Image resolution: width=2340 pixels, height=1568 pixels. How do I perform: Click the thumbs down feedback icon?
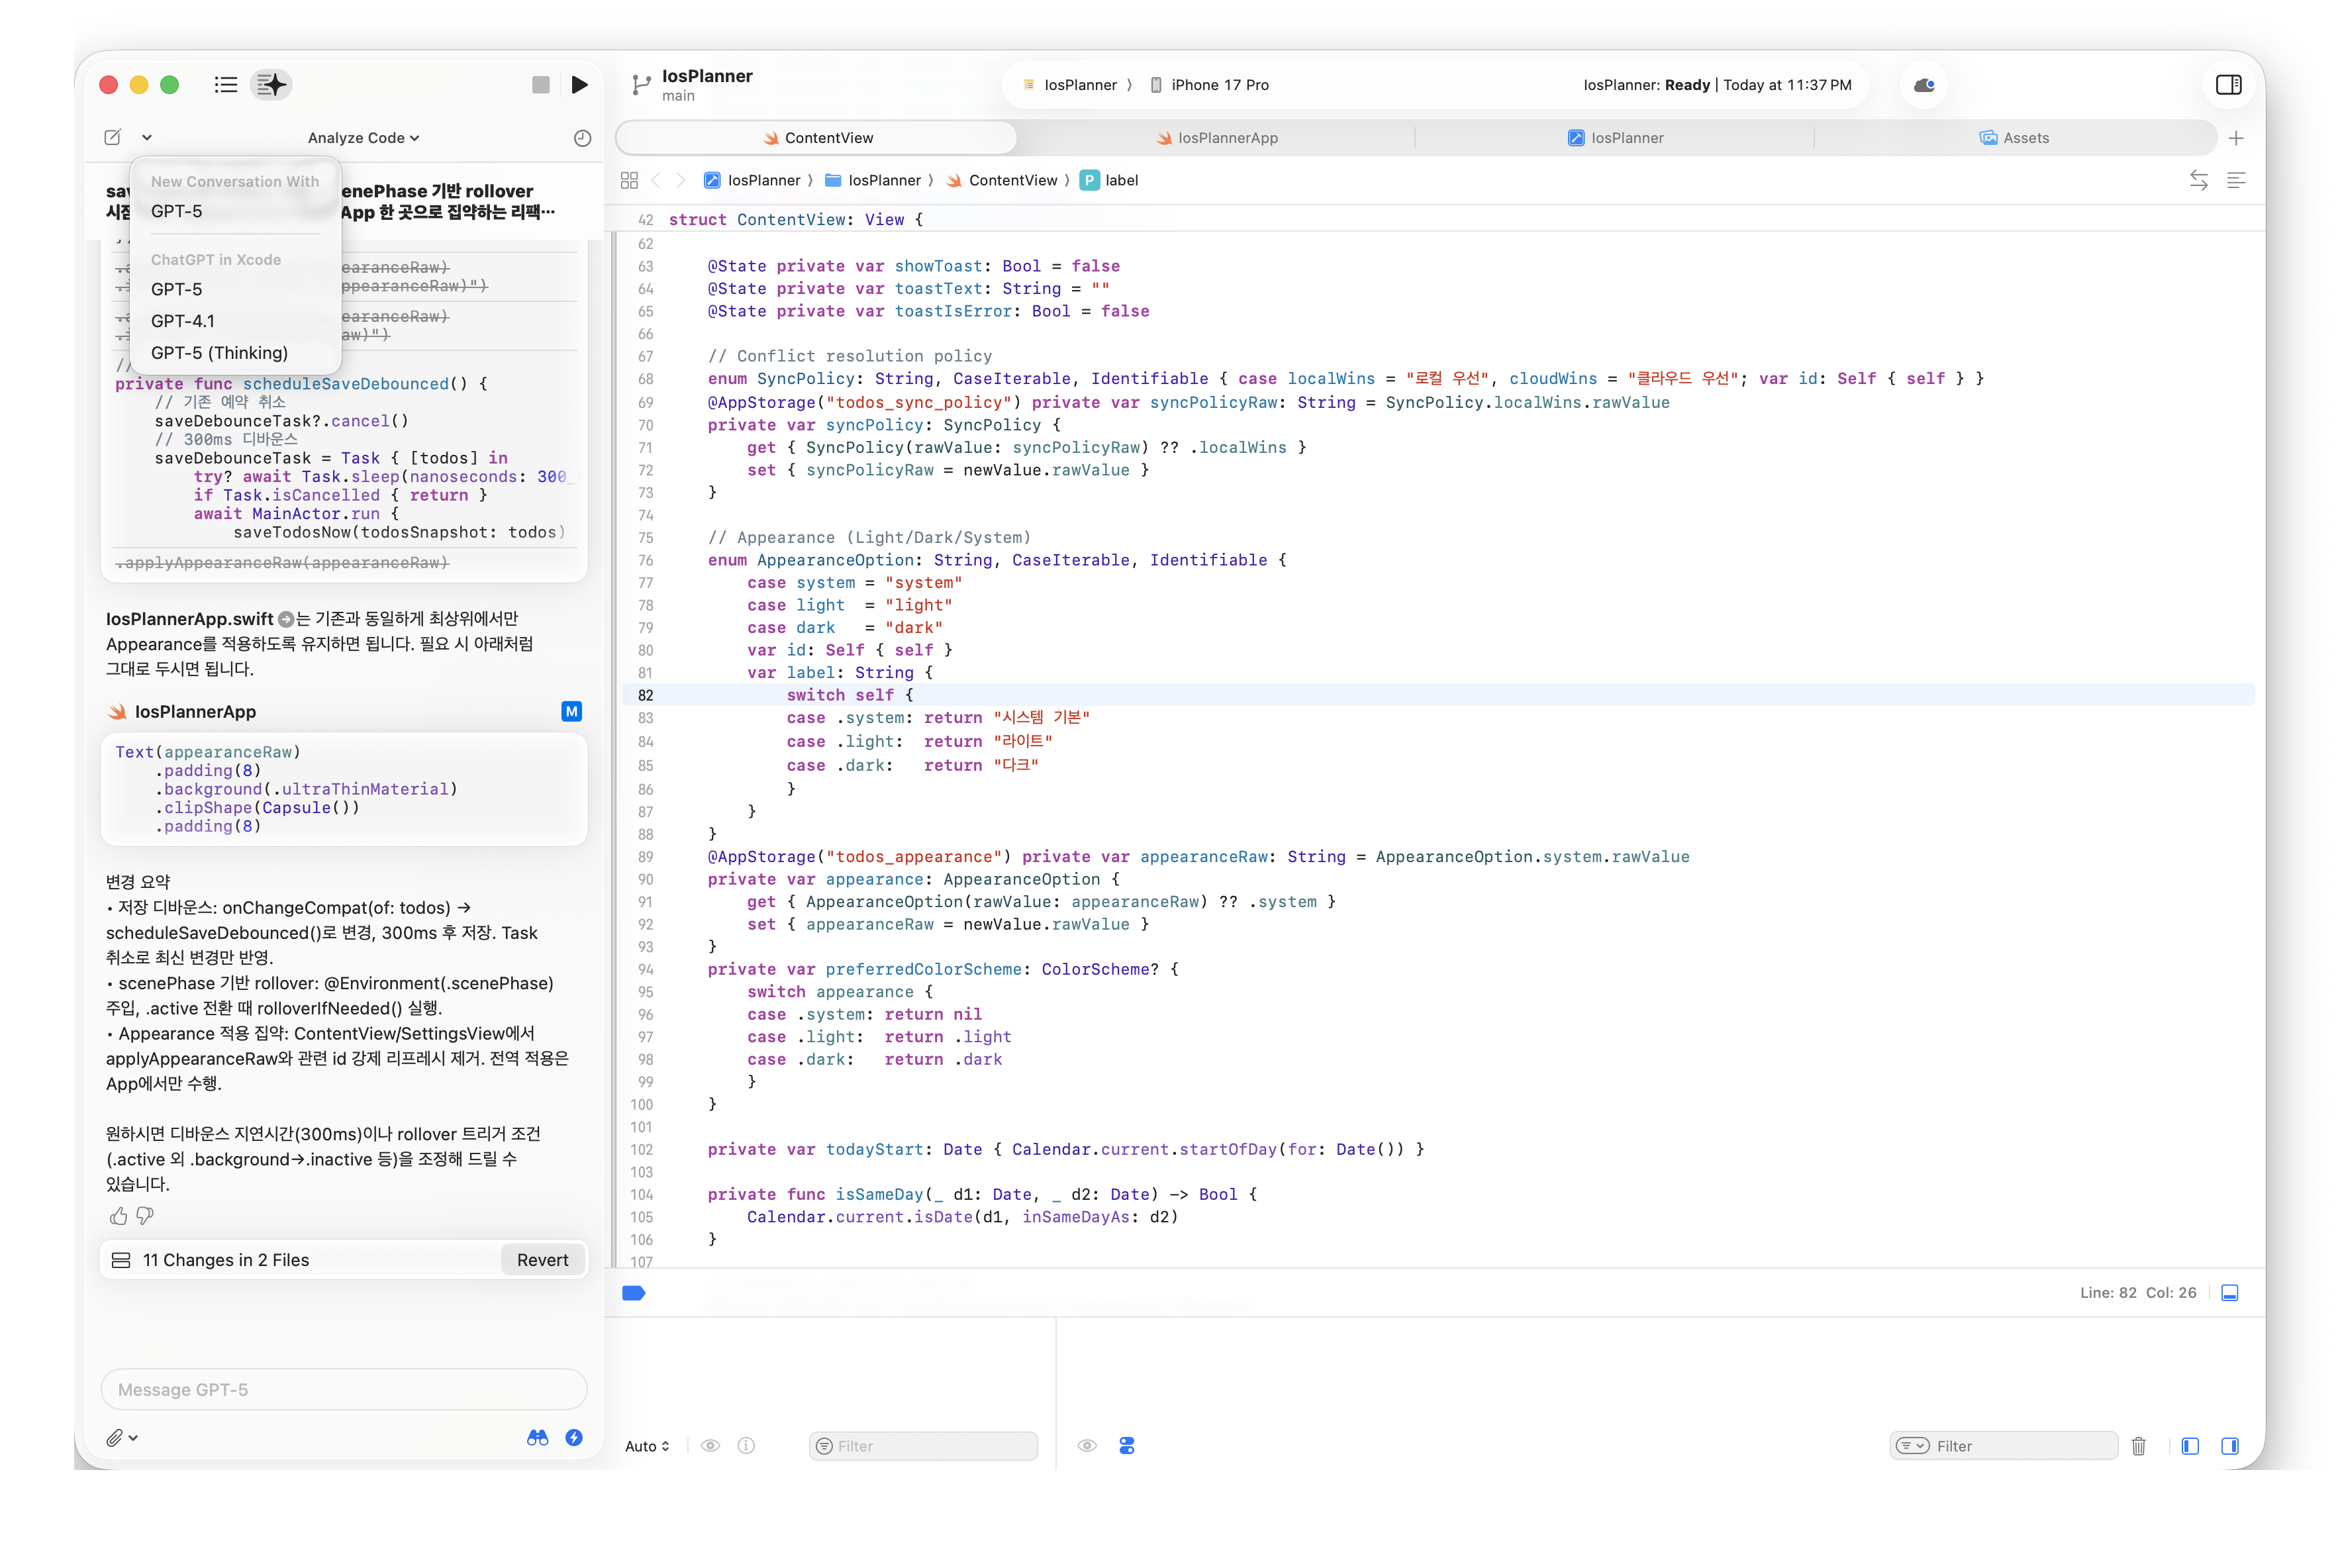coord(145,1216)
